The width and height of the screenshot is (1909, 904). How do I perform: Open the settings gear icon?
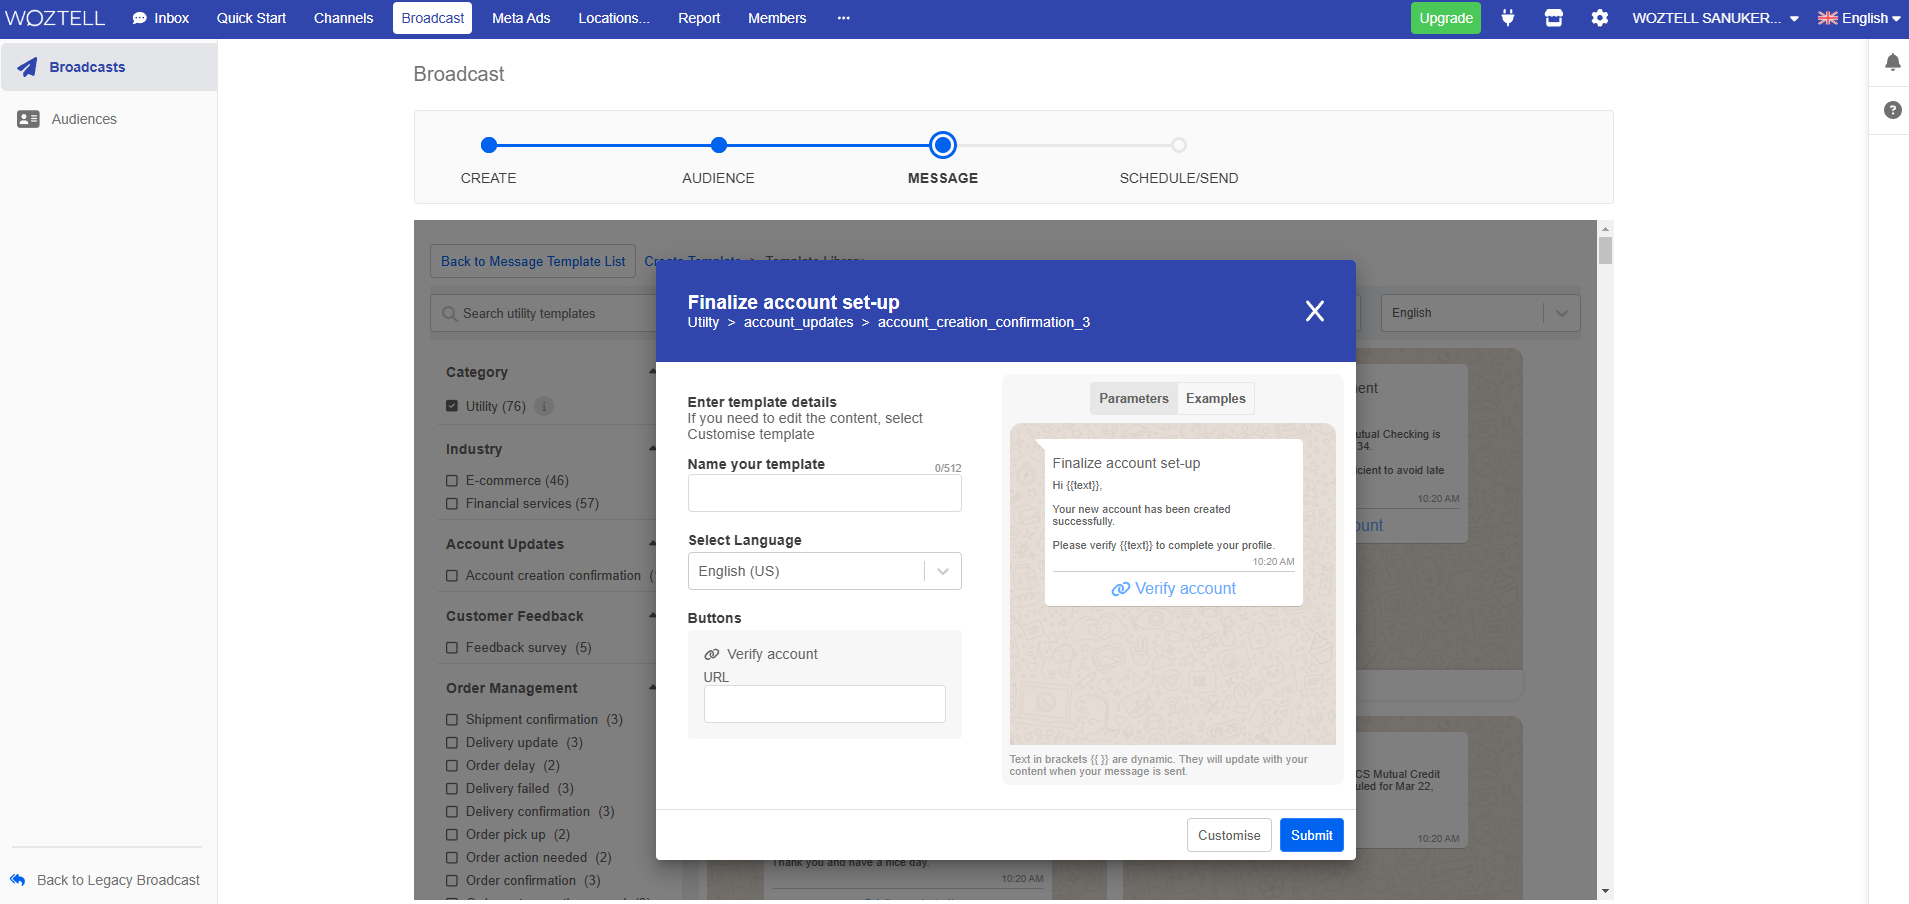point(1599,18)
